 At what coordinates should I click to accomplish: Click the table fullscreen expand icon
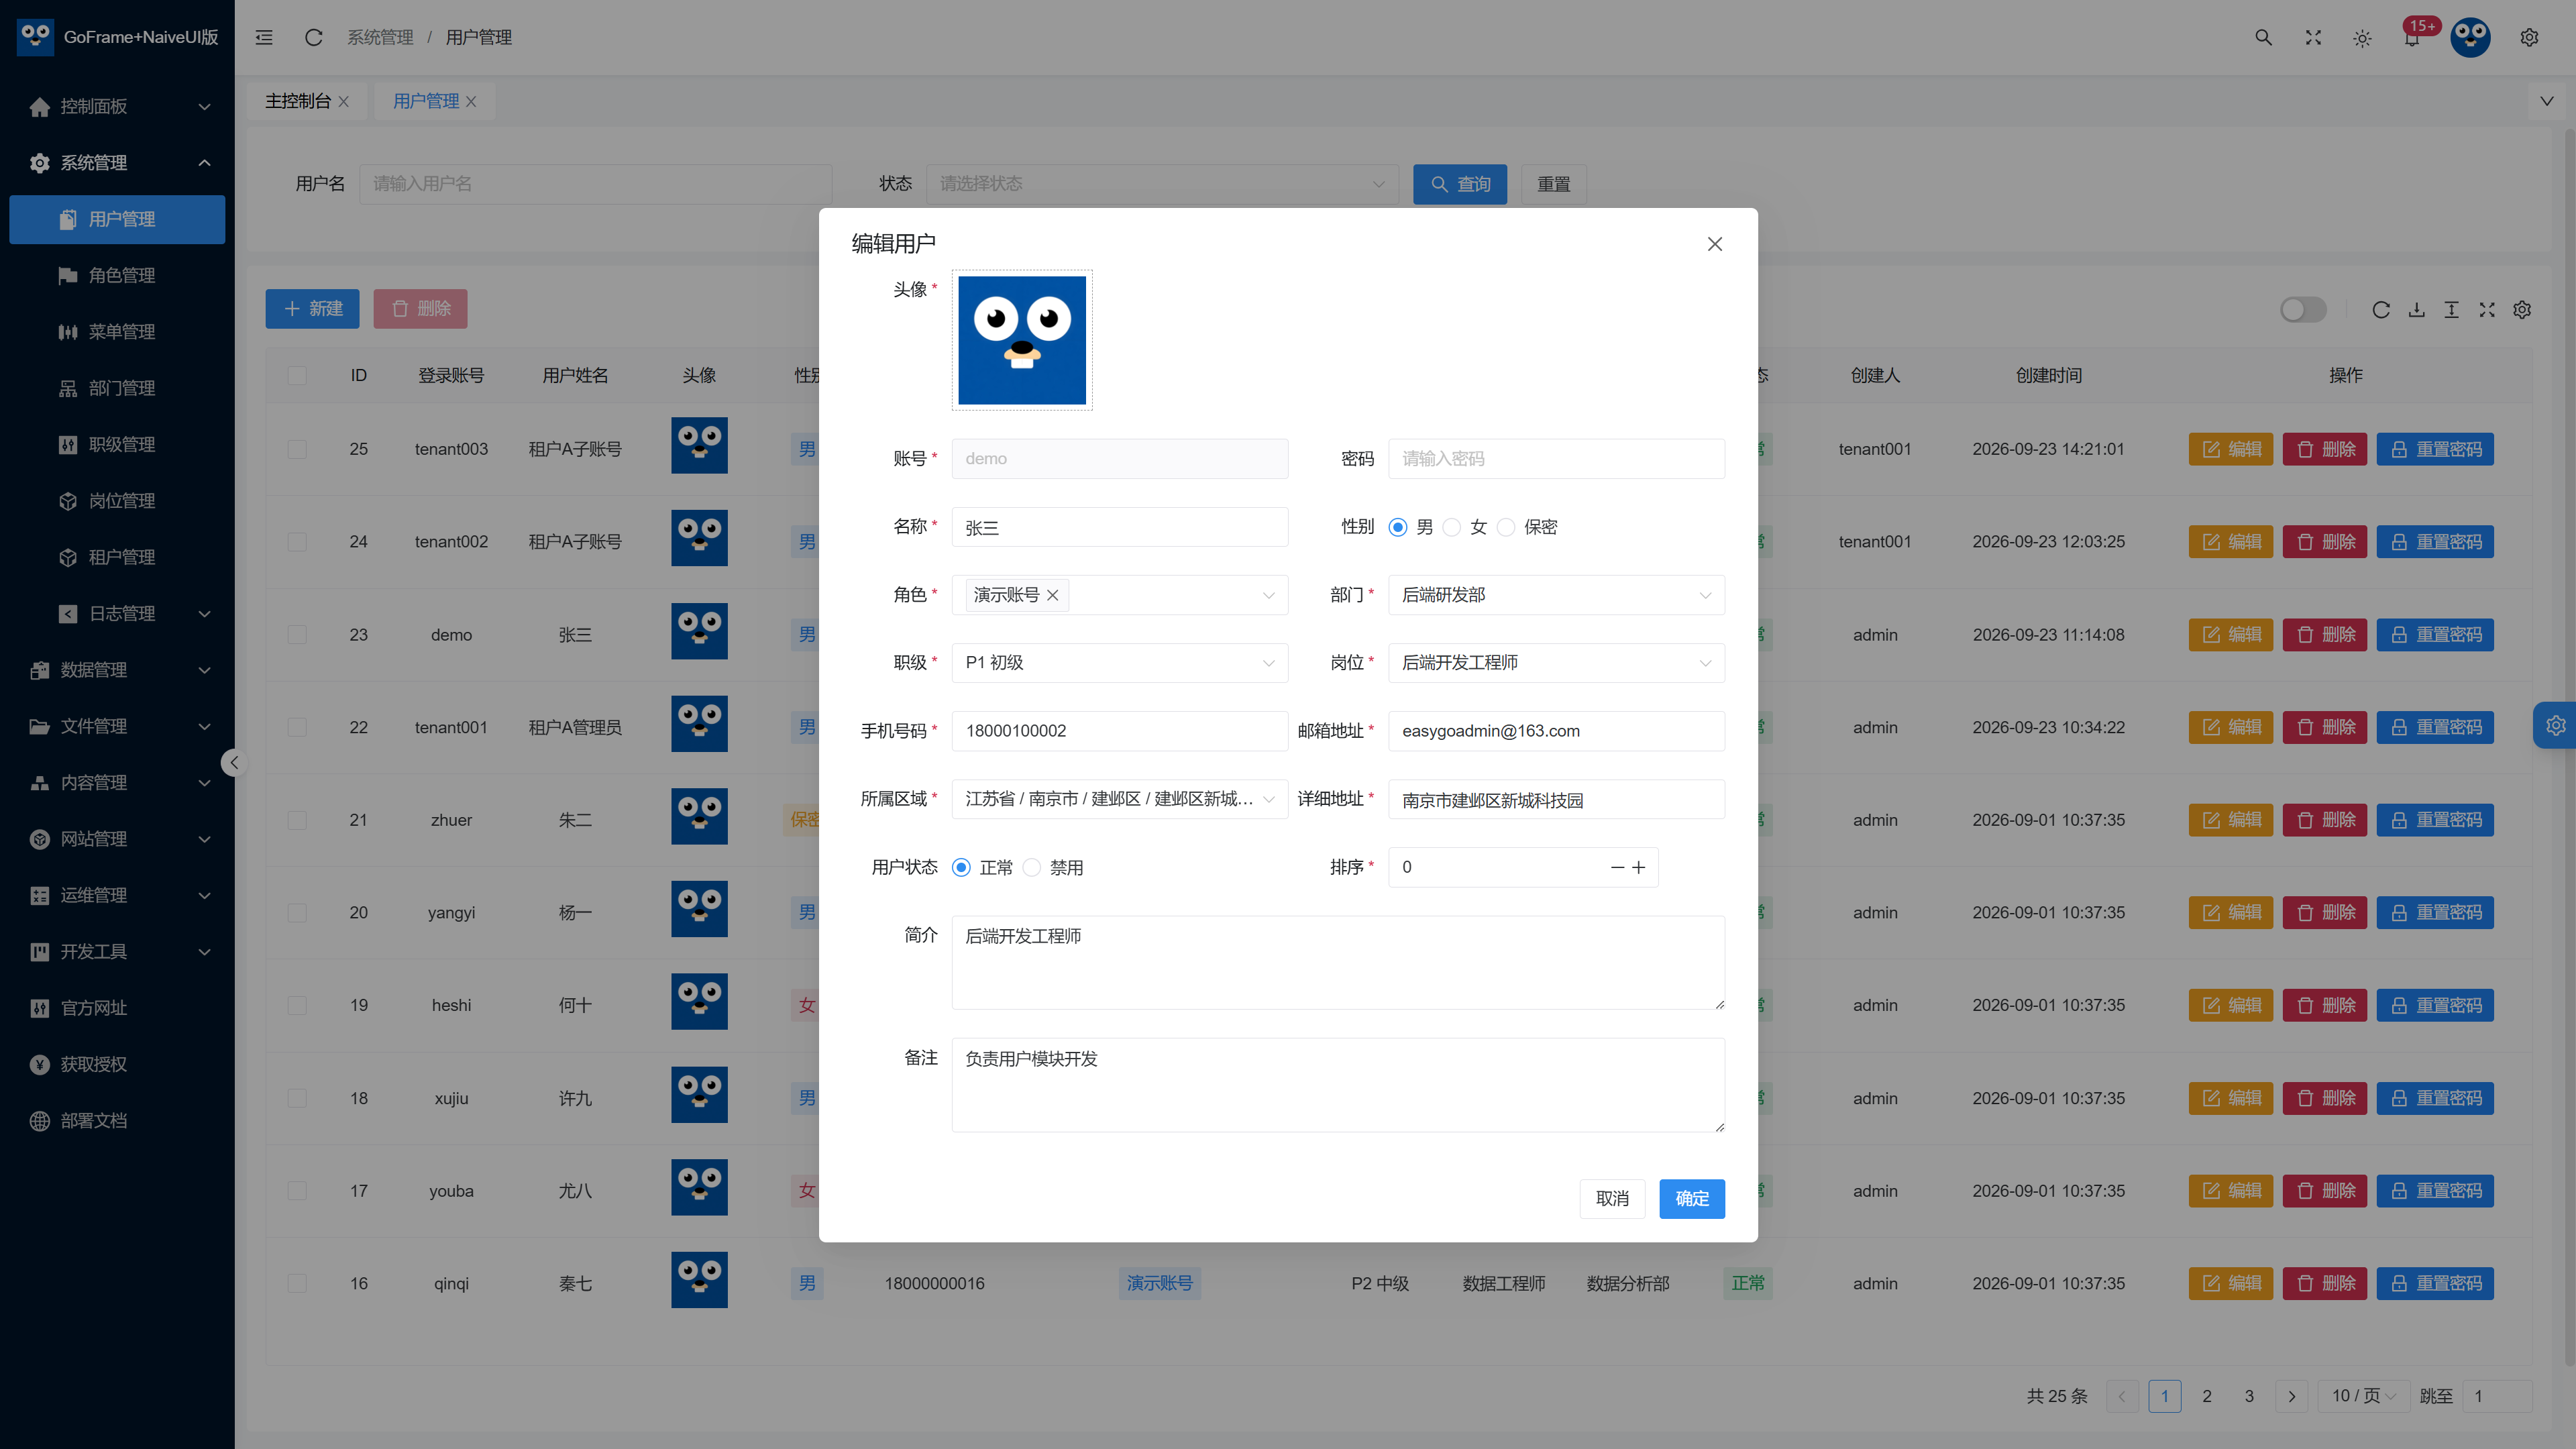(x=2487, y=310)
